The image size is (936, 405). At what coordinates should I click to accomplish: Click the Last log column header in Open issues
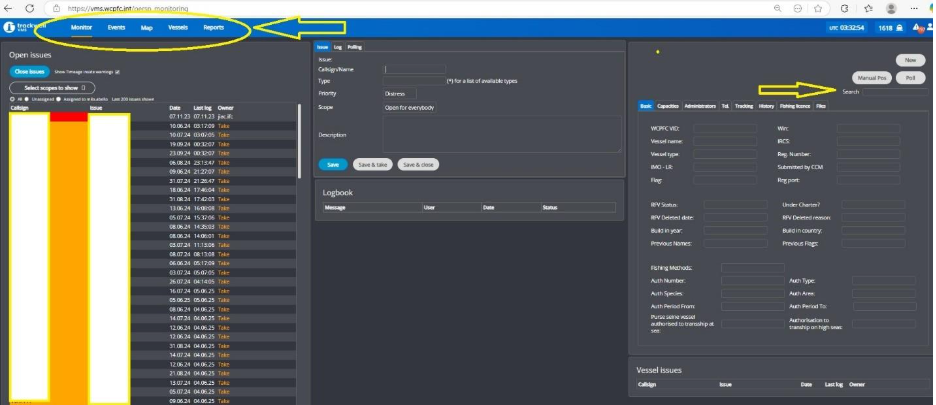tap(203, 108)
